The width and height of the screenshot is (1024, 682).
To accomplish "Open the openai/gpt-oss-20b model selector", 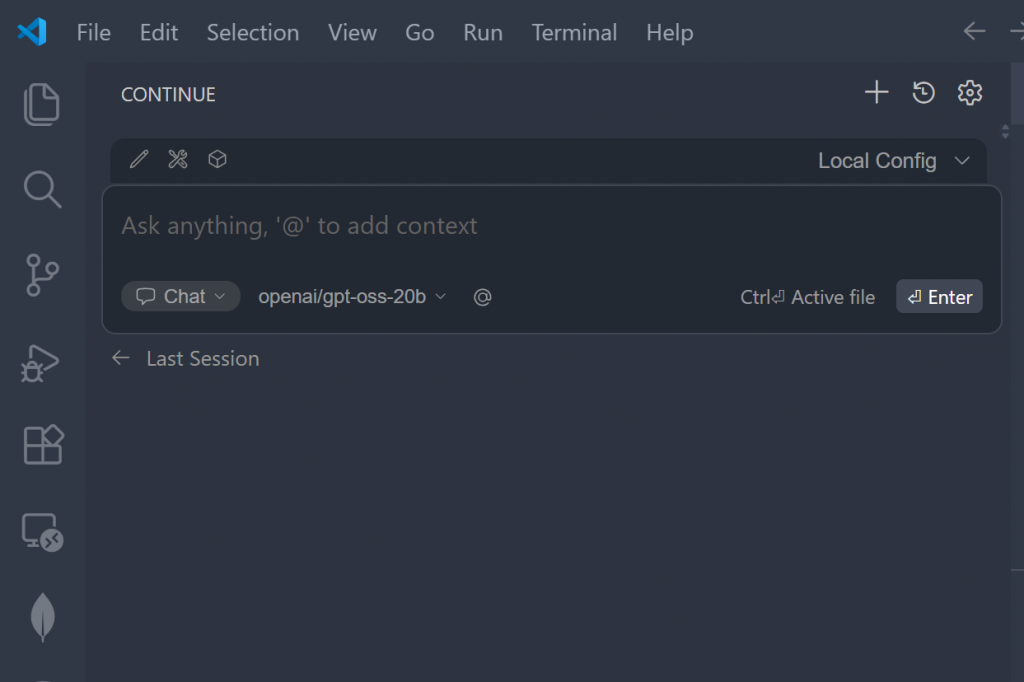I will (352, 297).
